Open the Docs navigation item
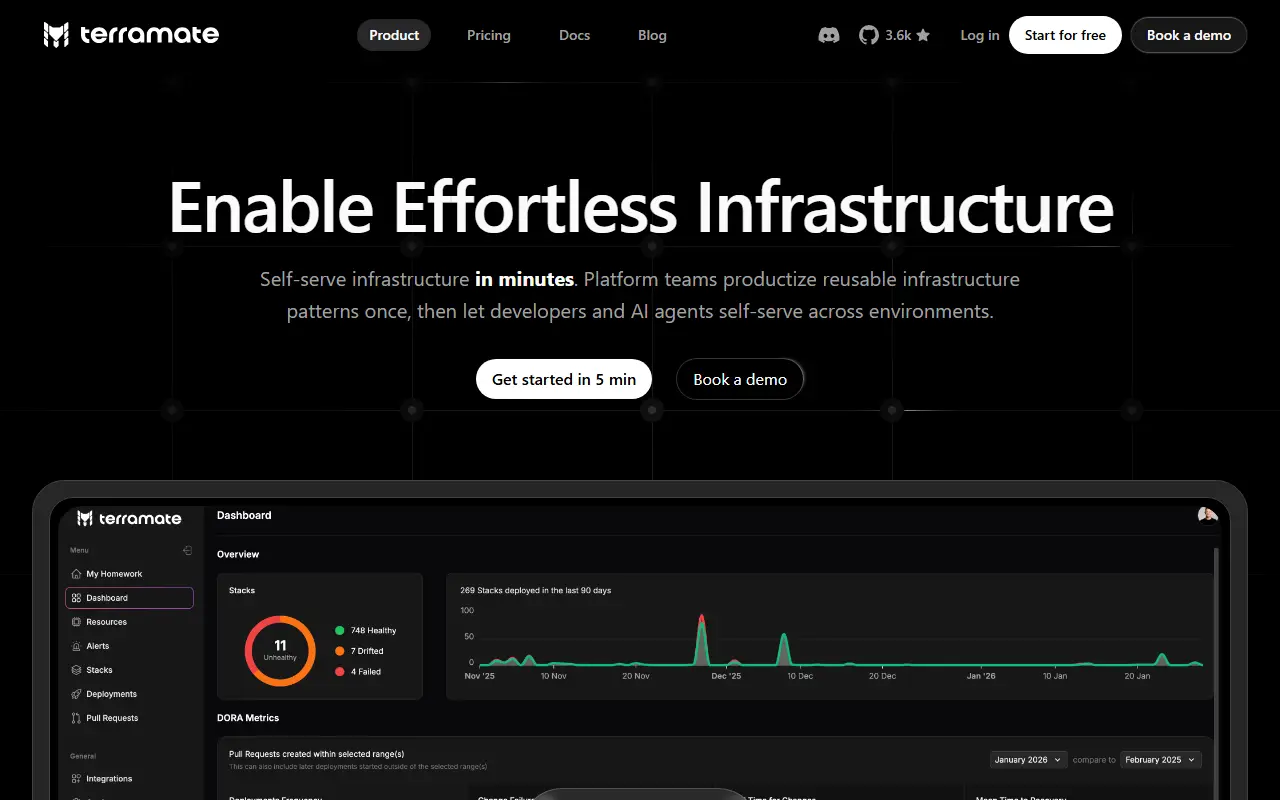 [575, 35]
